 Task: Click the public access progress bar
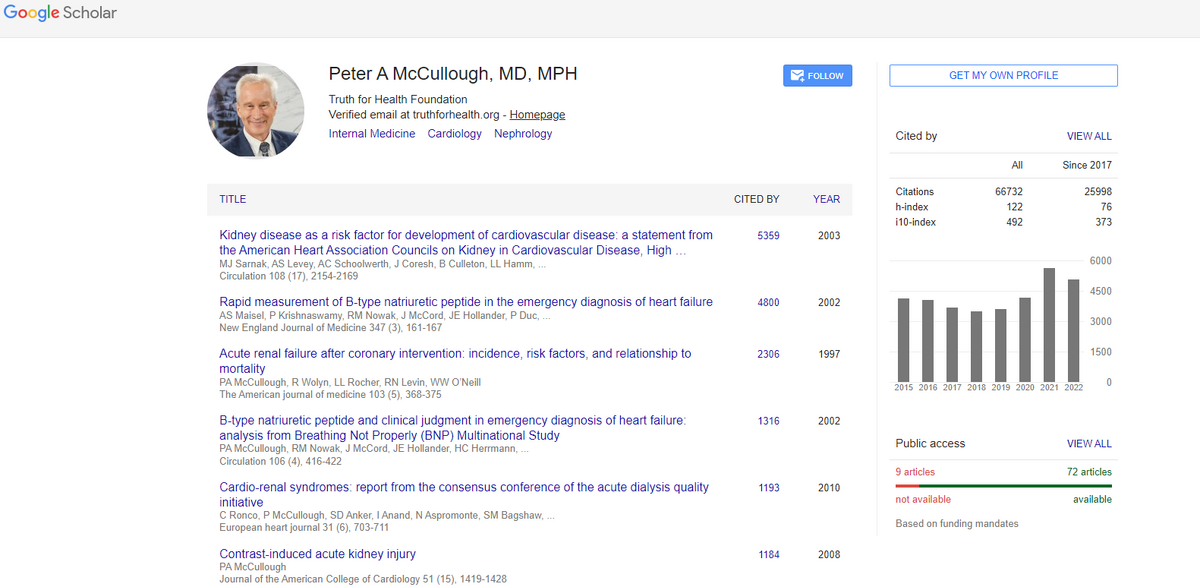[x=1003, y=486]
